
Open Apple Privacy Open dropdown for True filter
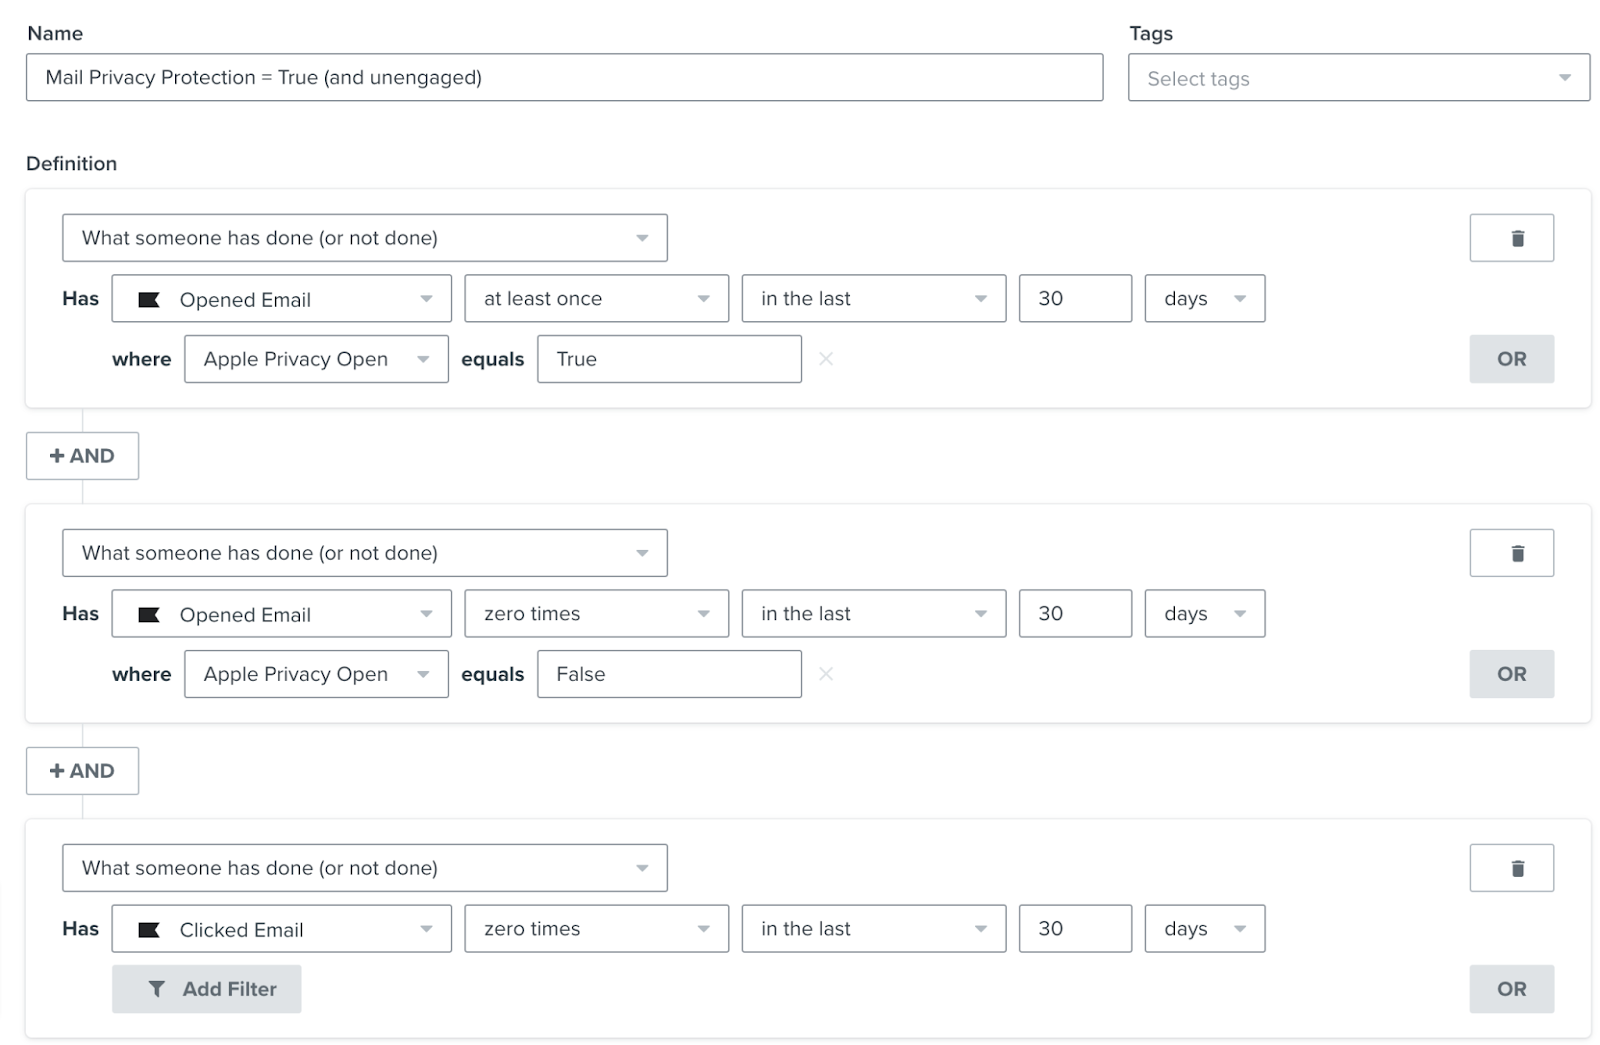click(316, 359)
